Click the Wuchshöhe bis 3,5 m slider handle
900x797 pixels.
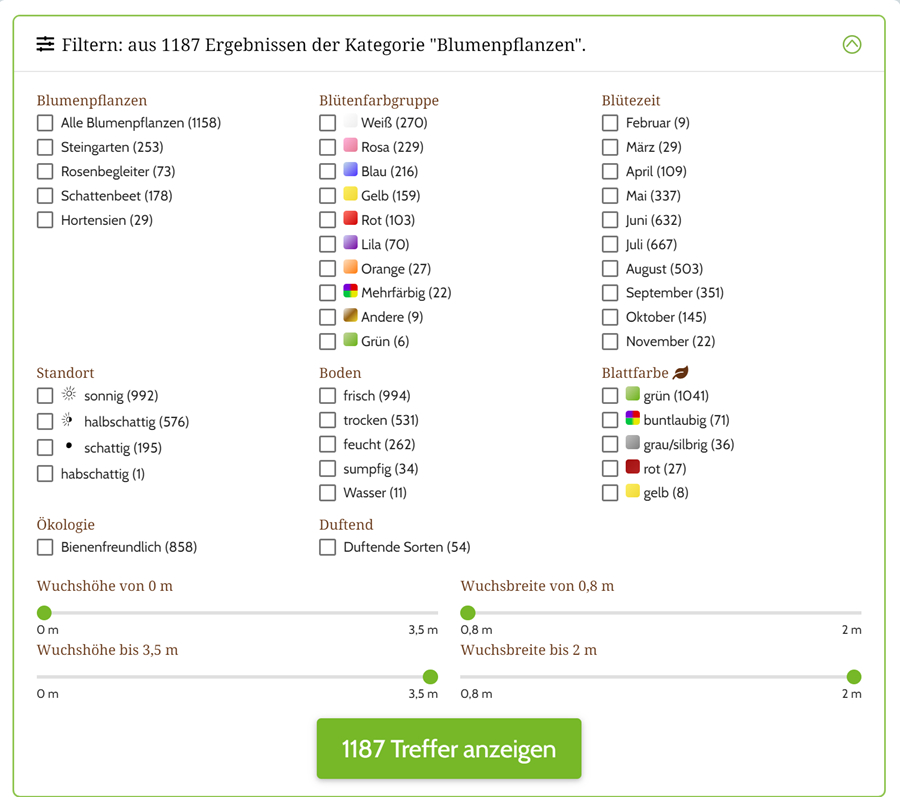(x=430, y=677)
